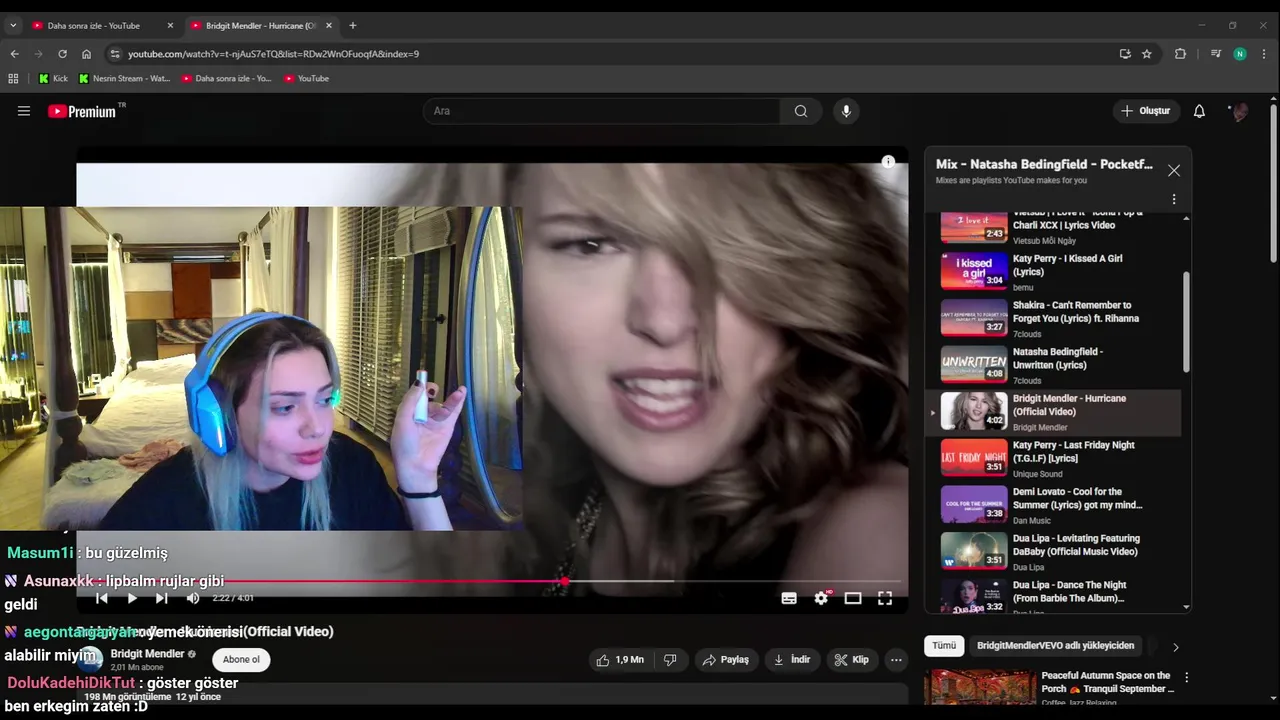The image size is (1280, 720).
Task: Open apps grid in bookmarks bar
Action: point(13,78)
